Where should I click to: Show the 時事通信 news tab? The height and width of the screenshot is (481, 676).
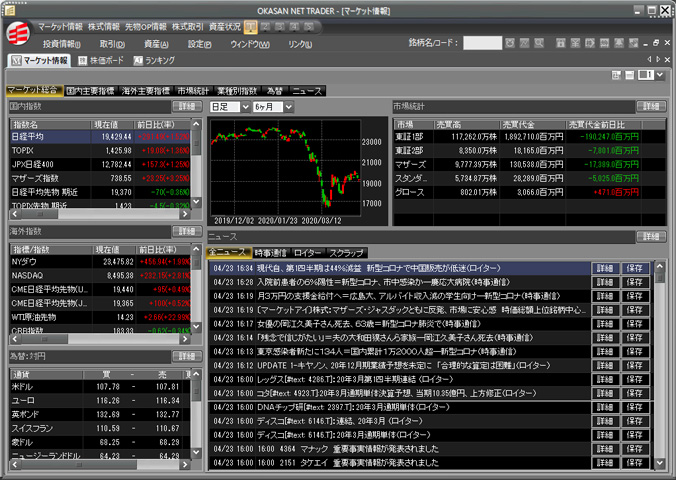270,253
